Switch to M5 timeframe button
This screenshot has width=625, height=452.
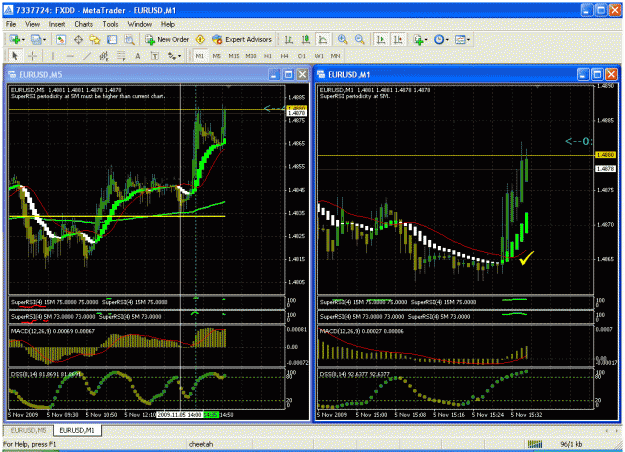[x=216, y=56]
